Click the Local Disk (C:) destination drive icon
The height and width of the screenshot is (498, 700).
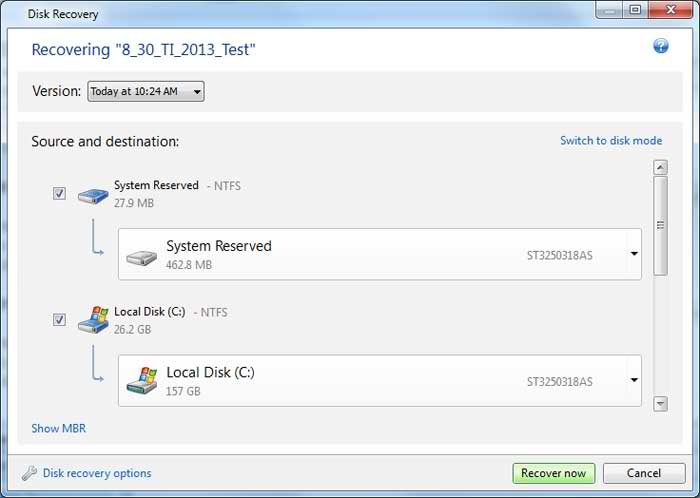click(142, 381)
